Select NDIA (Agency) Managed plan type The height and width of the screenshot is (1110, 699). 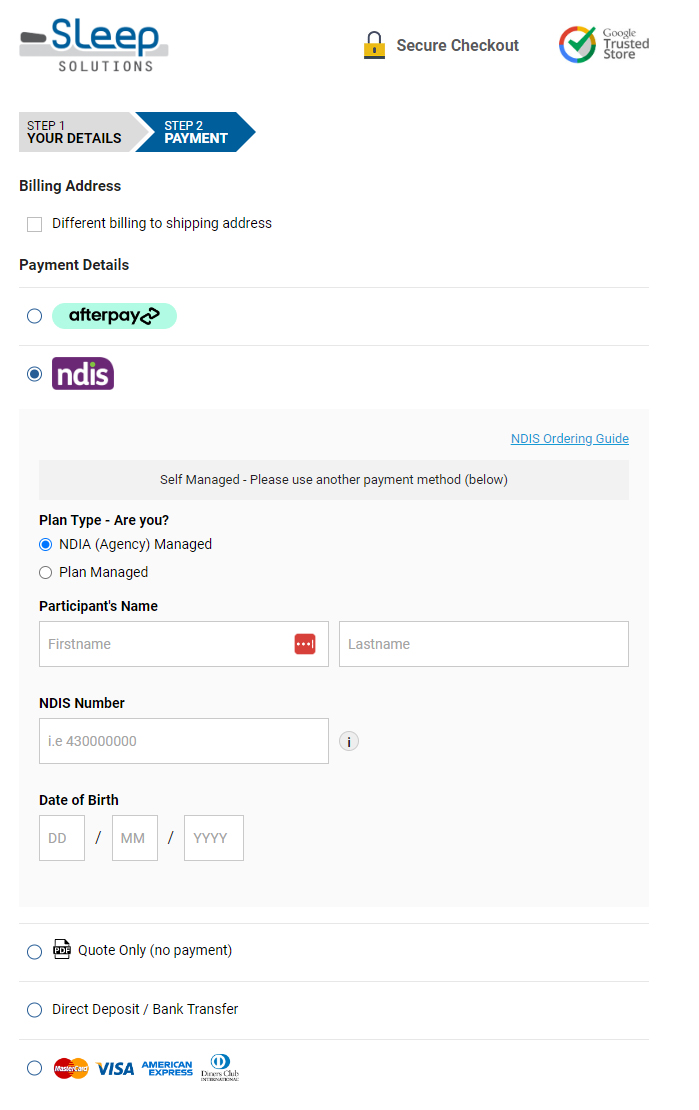pos(45,544)
